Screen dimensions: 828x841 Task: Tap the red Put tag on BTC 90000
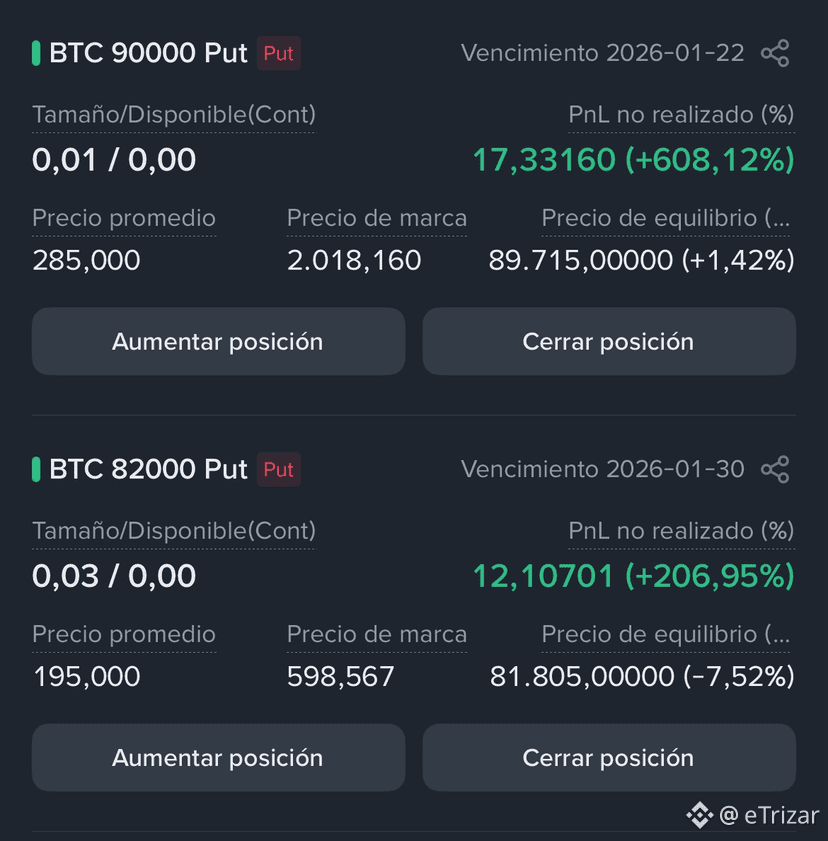[278, 53]
